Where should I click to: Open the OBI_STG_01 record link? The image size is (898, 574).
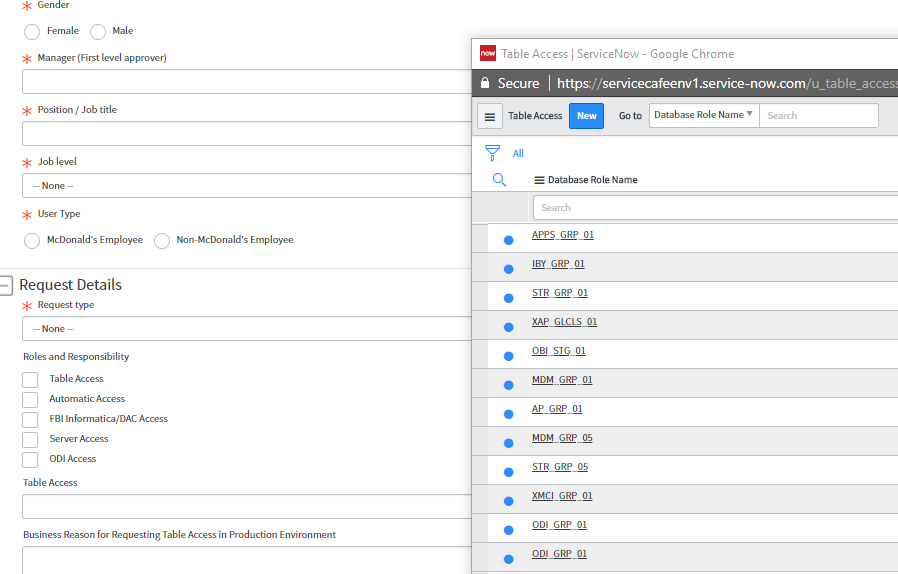click(558, 351)
